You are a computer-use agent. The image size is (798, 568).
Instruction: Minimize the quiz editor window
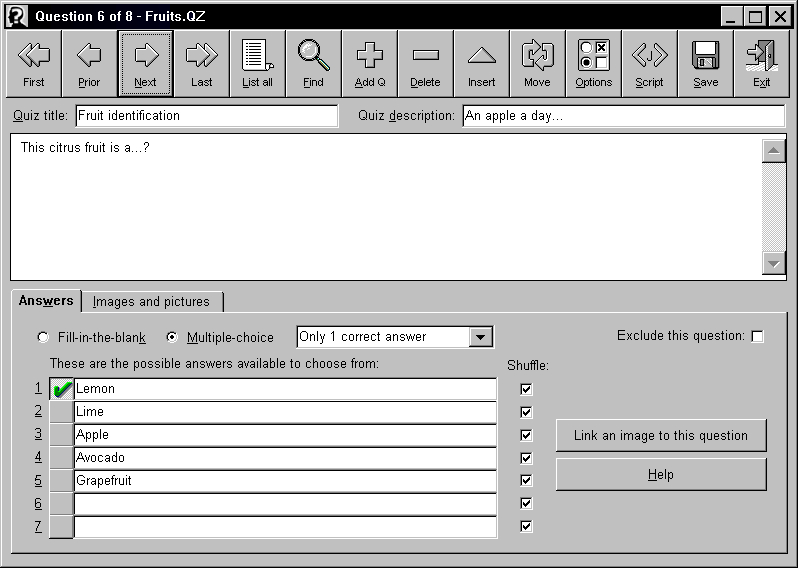tap(731, 16)
